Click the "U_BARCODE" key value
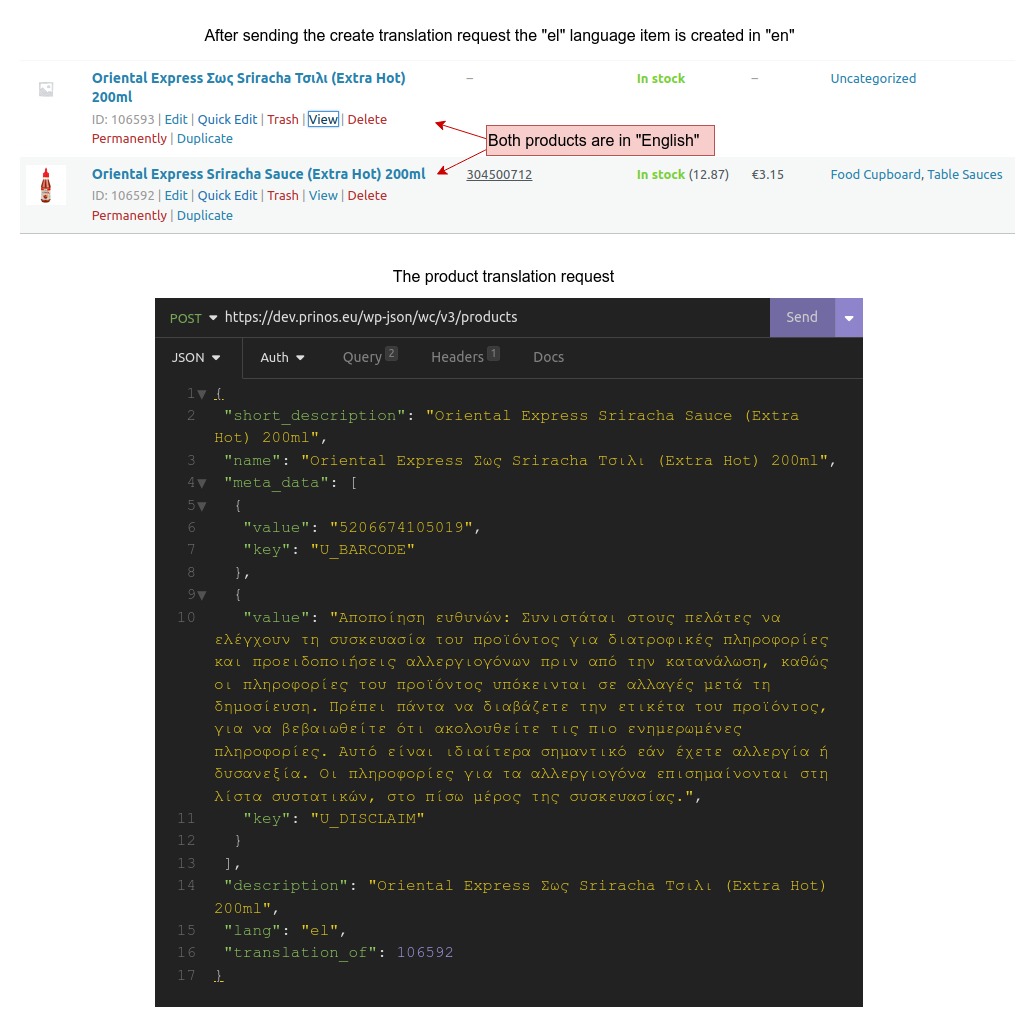1035x1027 pixels. (362, 550)
